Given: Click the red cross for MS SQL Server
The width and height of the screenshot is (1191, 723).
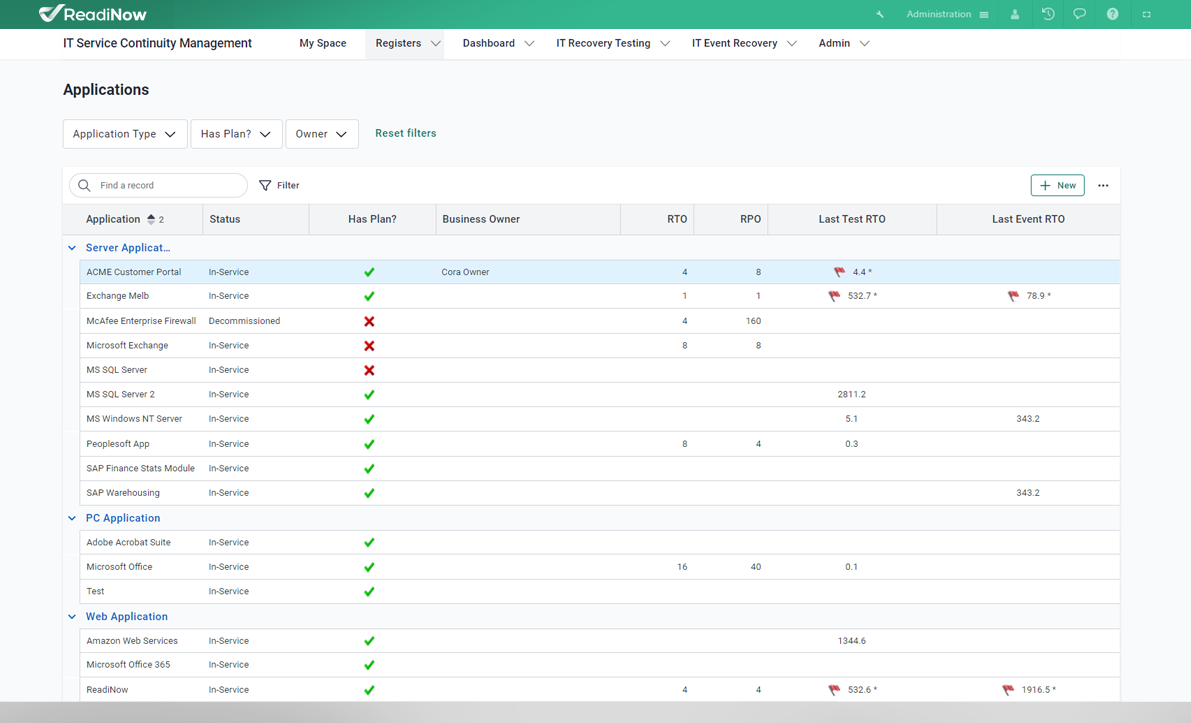Looking at the screenshot, I should 369,371.
